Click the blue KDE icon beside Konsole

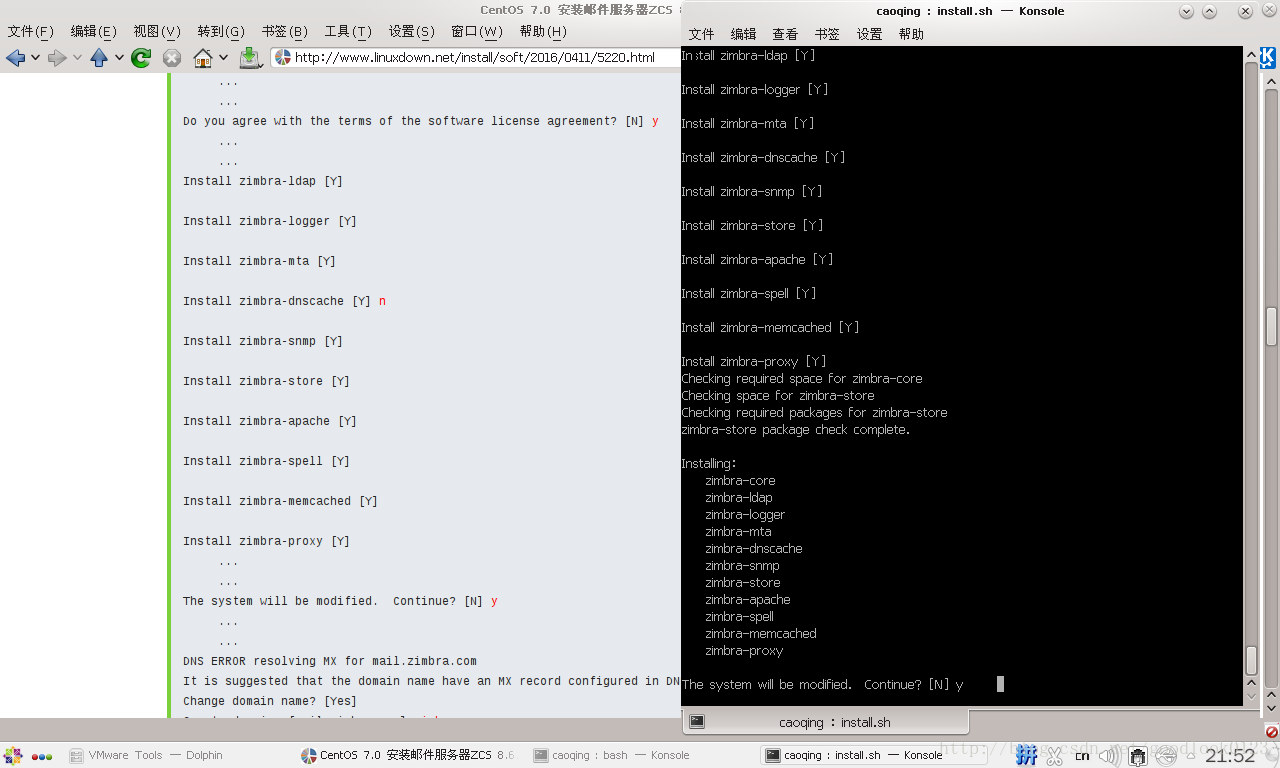point(1267,57)
